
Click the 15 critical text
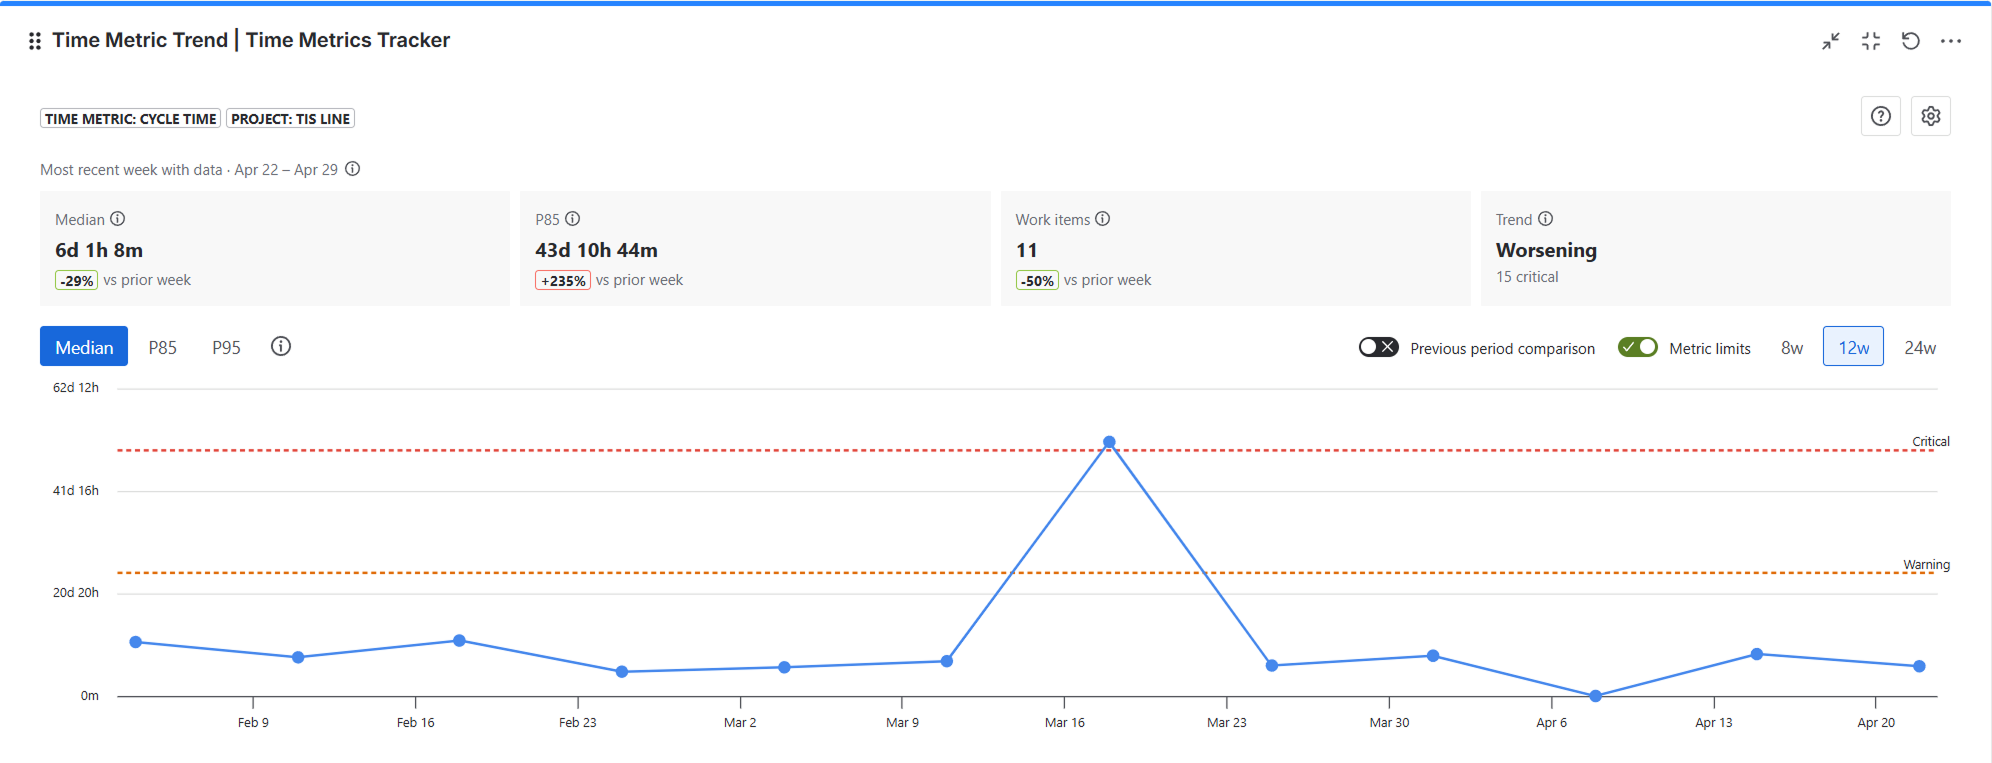pyautogui.click(x=1527, y=277)
